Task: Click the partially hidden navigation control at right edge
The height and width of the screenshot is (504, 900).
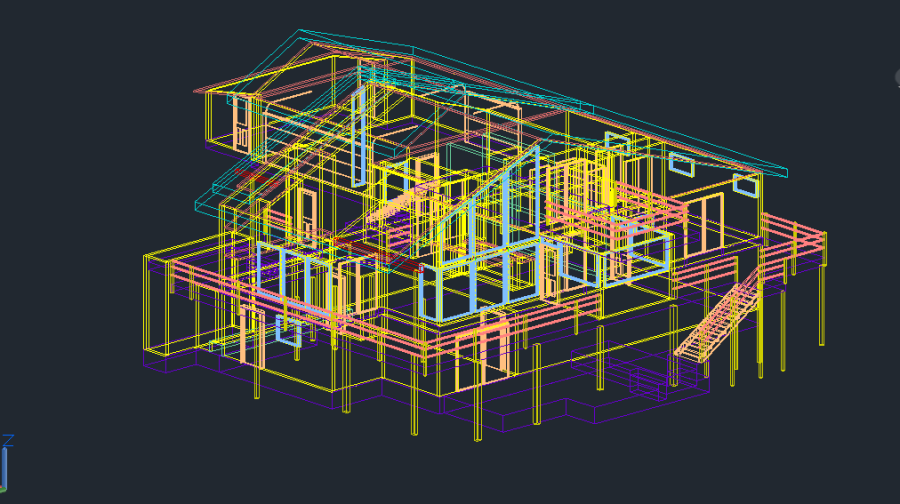Action: (895, 77)
